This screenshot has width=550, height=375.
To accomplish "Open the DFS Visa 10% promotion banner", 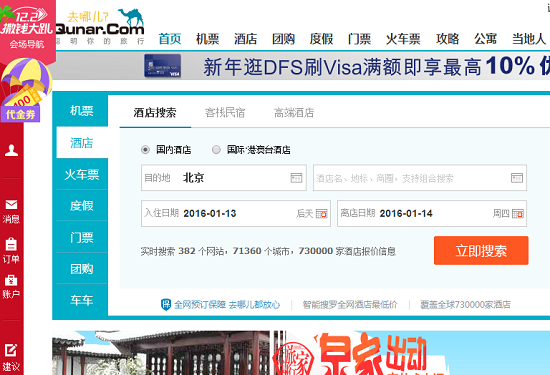I will click(303, 66).
